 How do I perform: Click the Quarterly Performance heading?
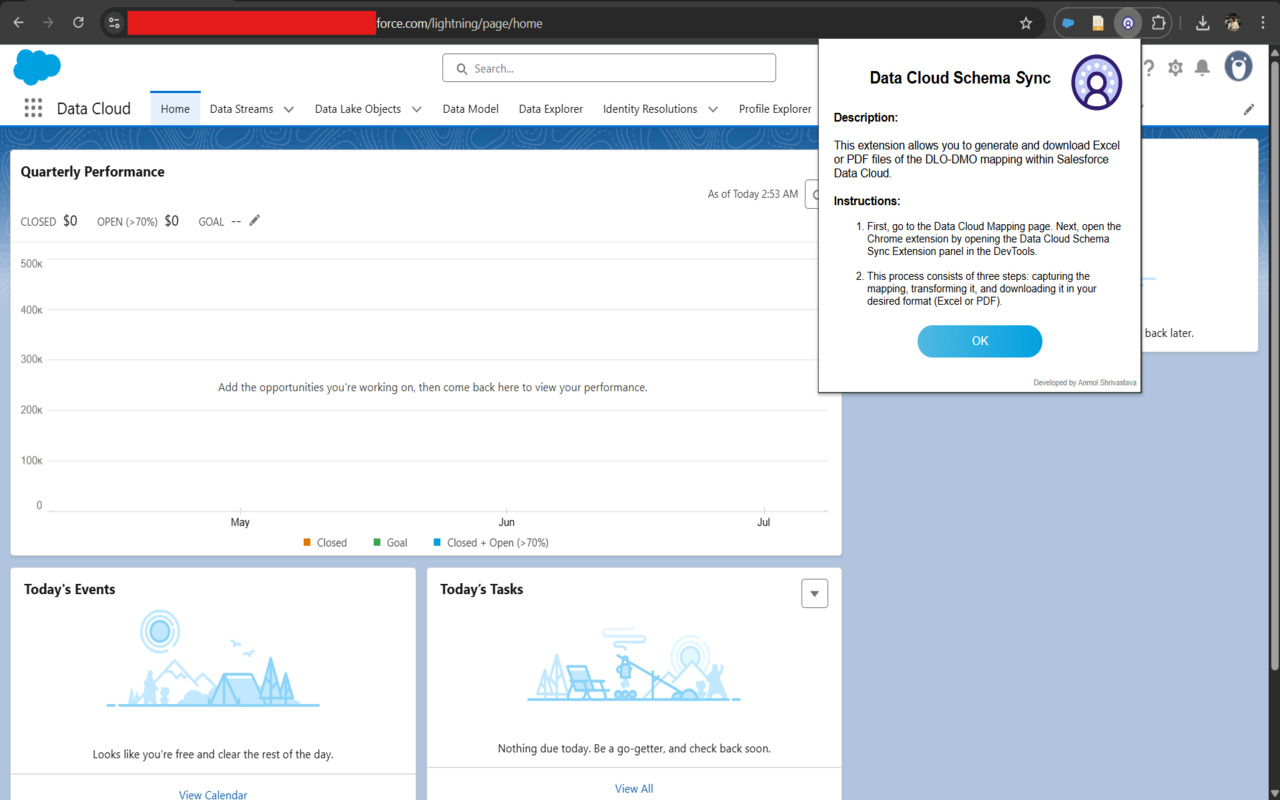pyautogui.click(x=93, y=172)
